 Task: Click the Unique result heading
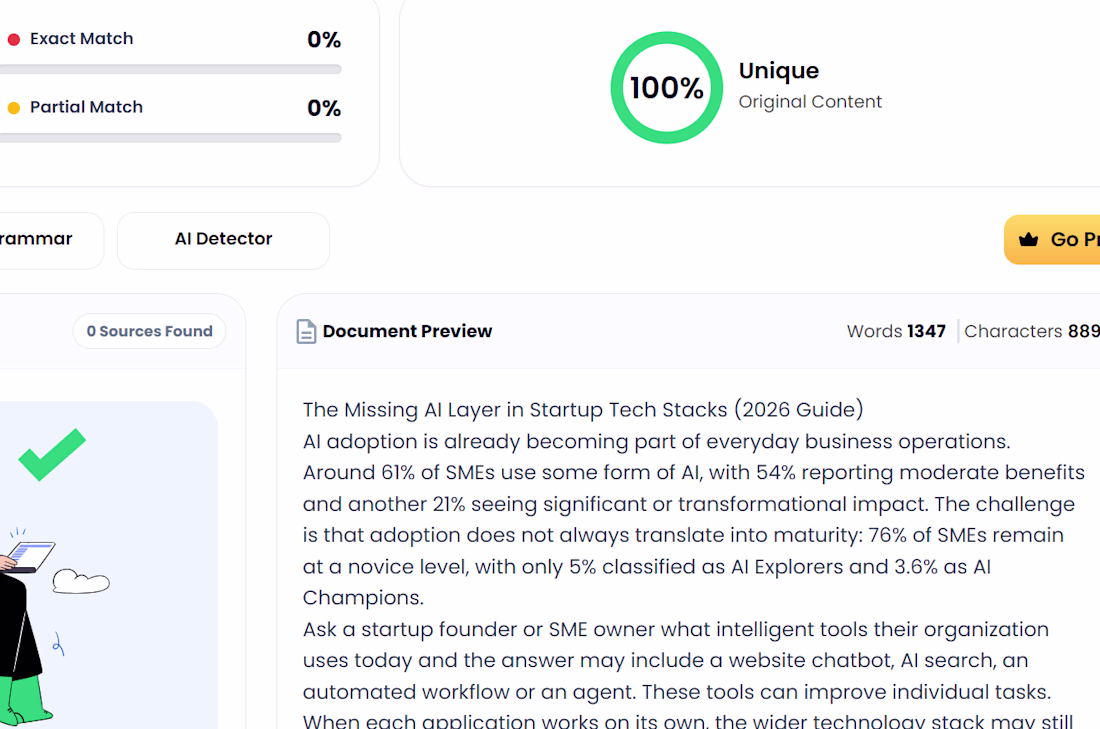tap(779, 71)
